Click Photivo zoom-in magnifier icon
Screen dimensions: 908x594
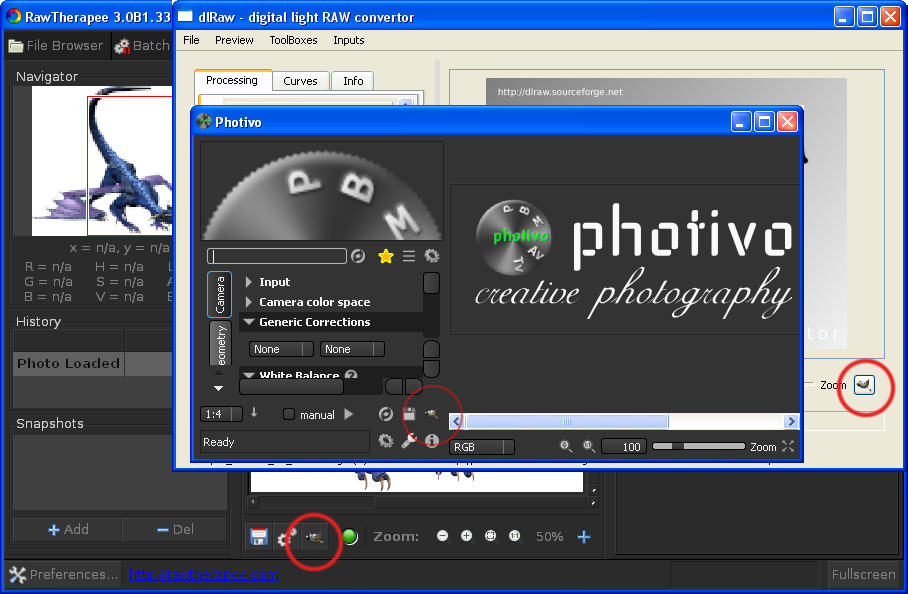pos(588,446)
